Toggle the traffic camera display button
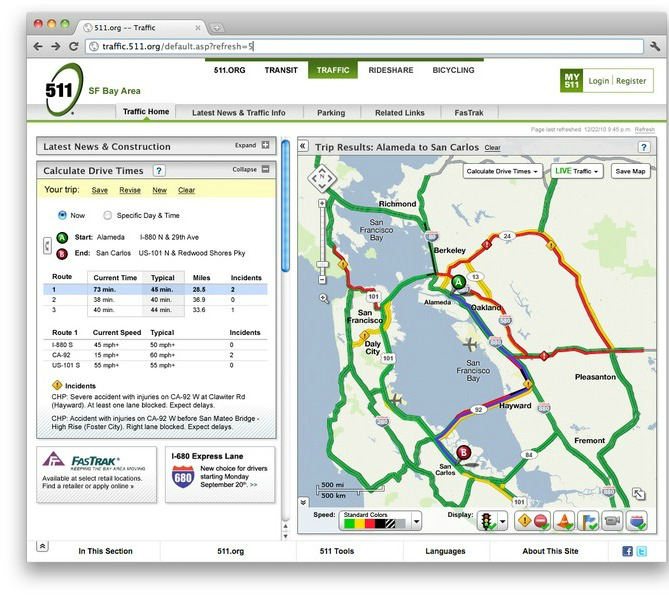Viewport: 669px width, 595px height. (x=612, y=521)
